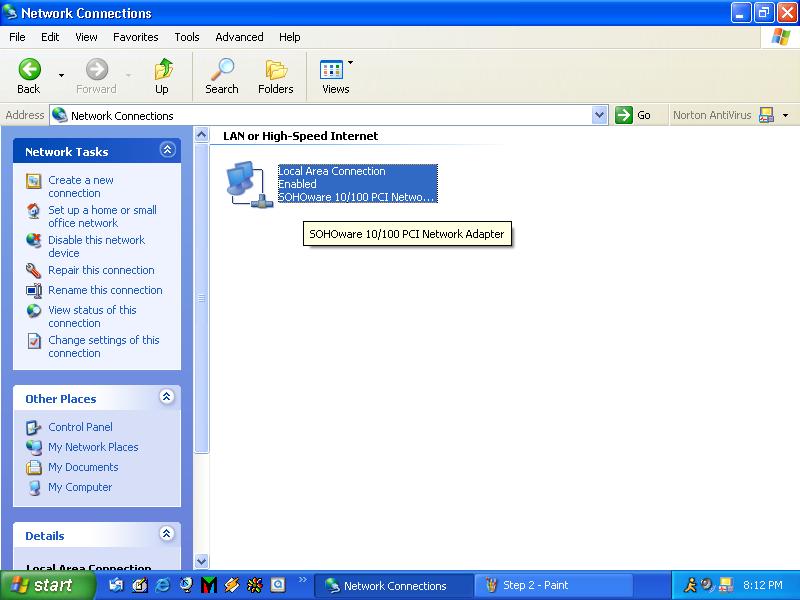The image size is (800, 600).
Task: Open the Help menu
Action: pos(289,37)
